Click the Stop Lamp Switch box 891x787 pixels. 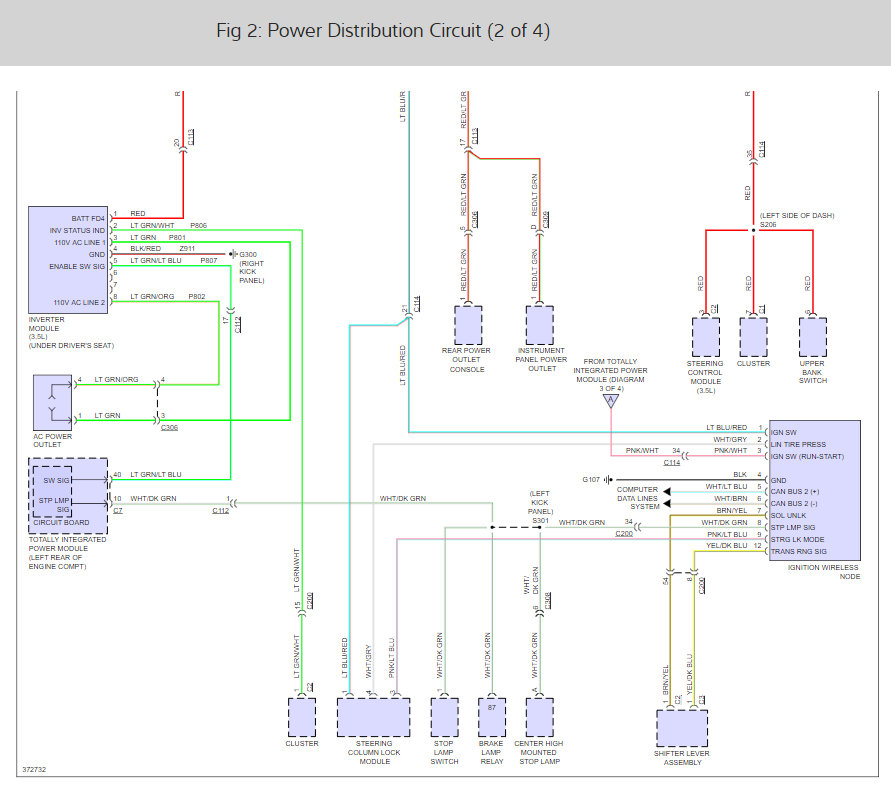coord(444,718)
